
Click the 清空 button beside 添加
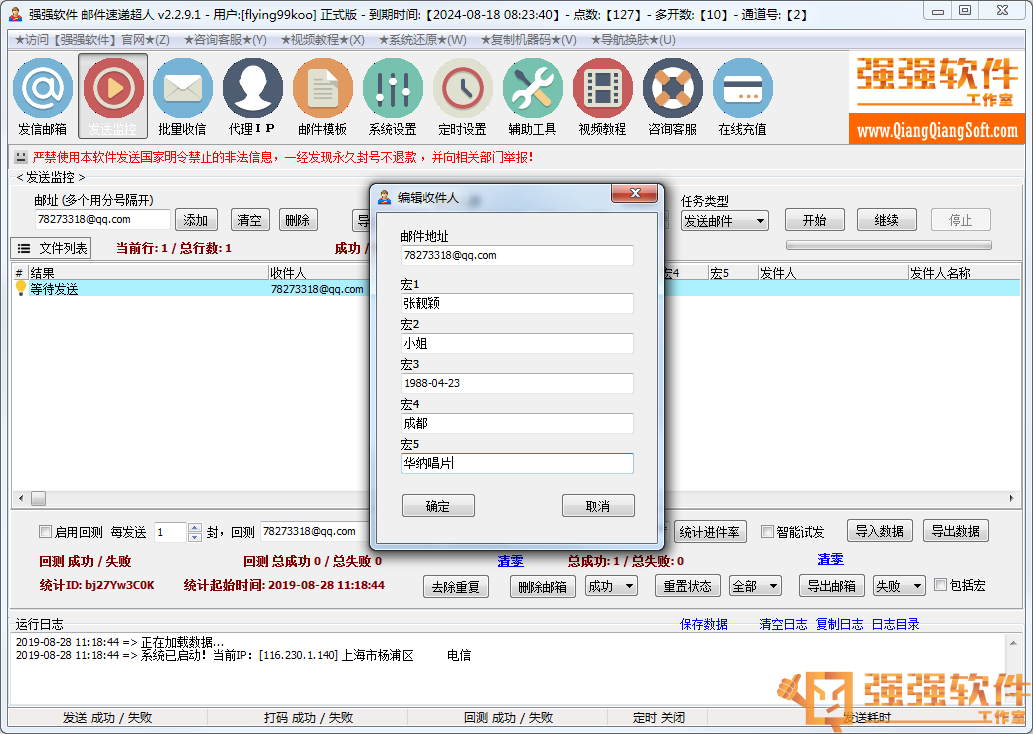(x=250, y=220)
